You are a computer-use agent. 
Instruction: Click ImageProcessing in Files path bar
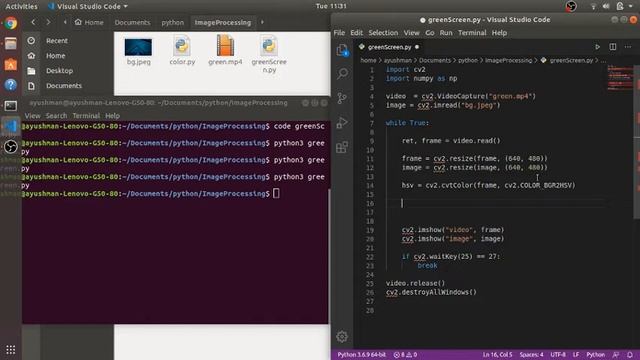click(x=223, y=22)
